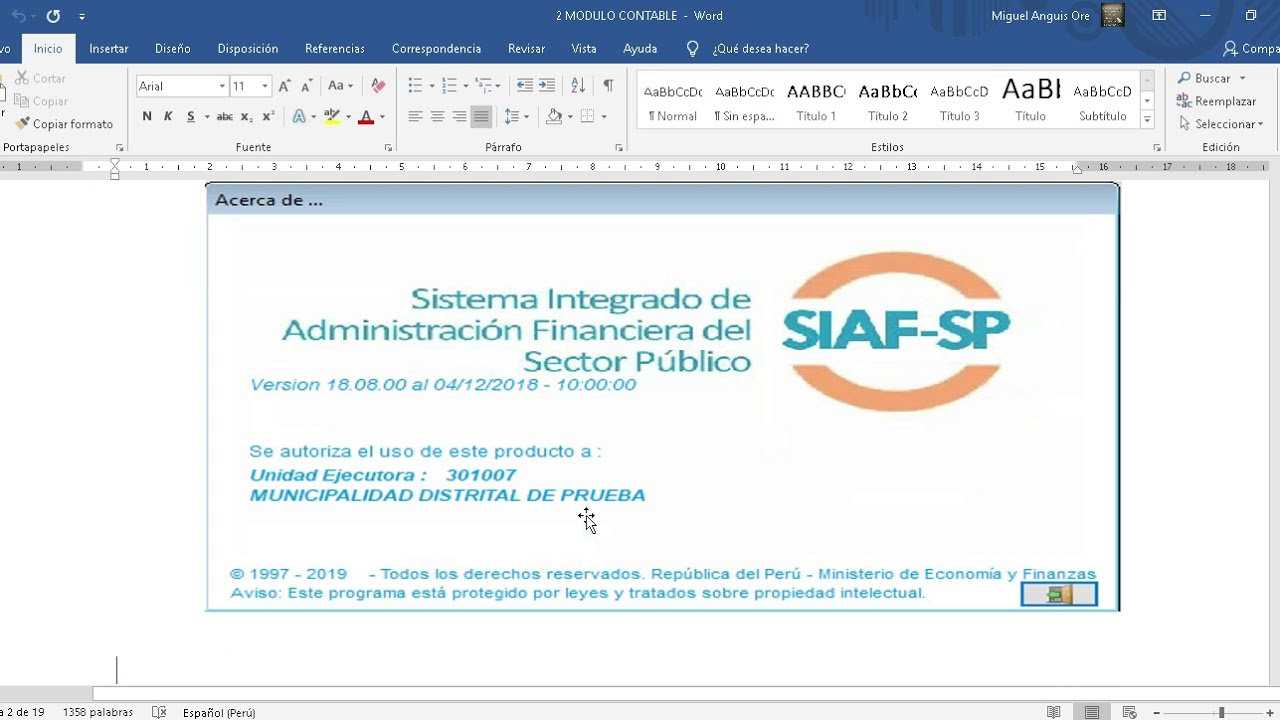This screenshot has width=1280, height=720.
Task: Expand the highlight color dropdown arrow
Action: click(348, 117)
